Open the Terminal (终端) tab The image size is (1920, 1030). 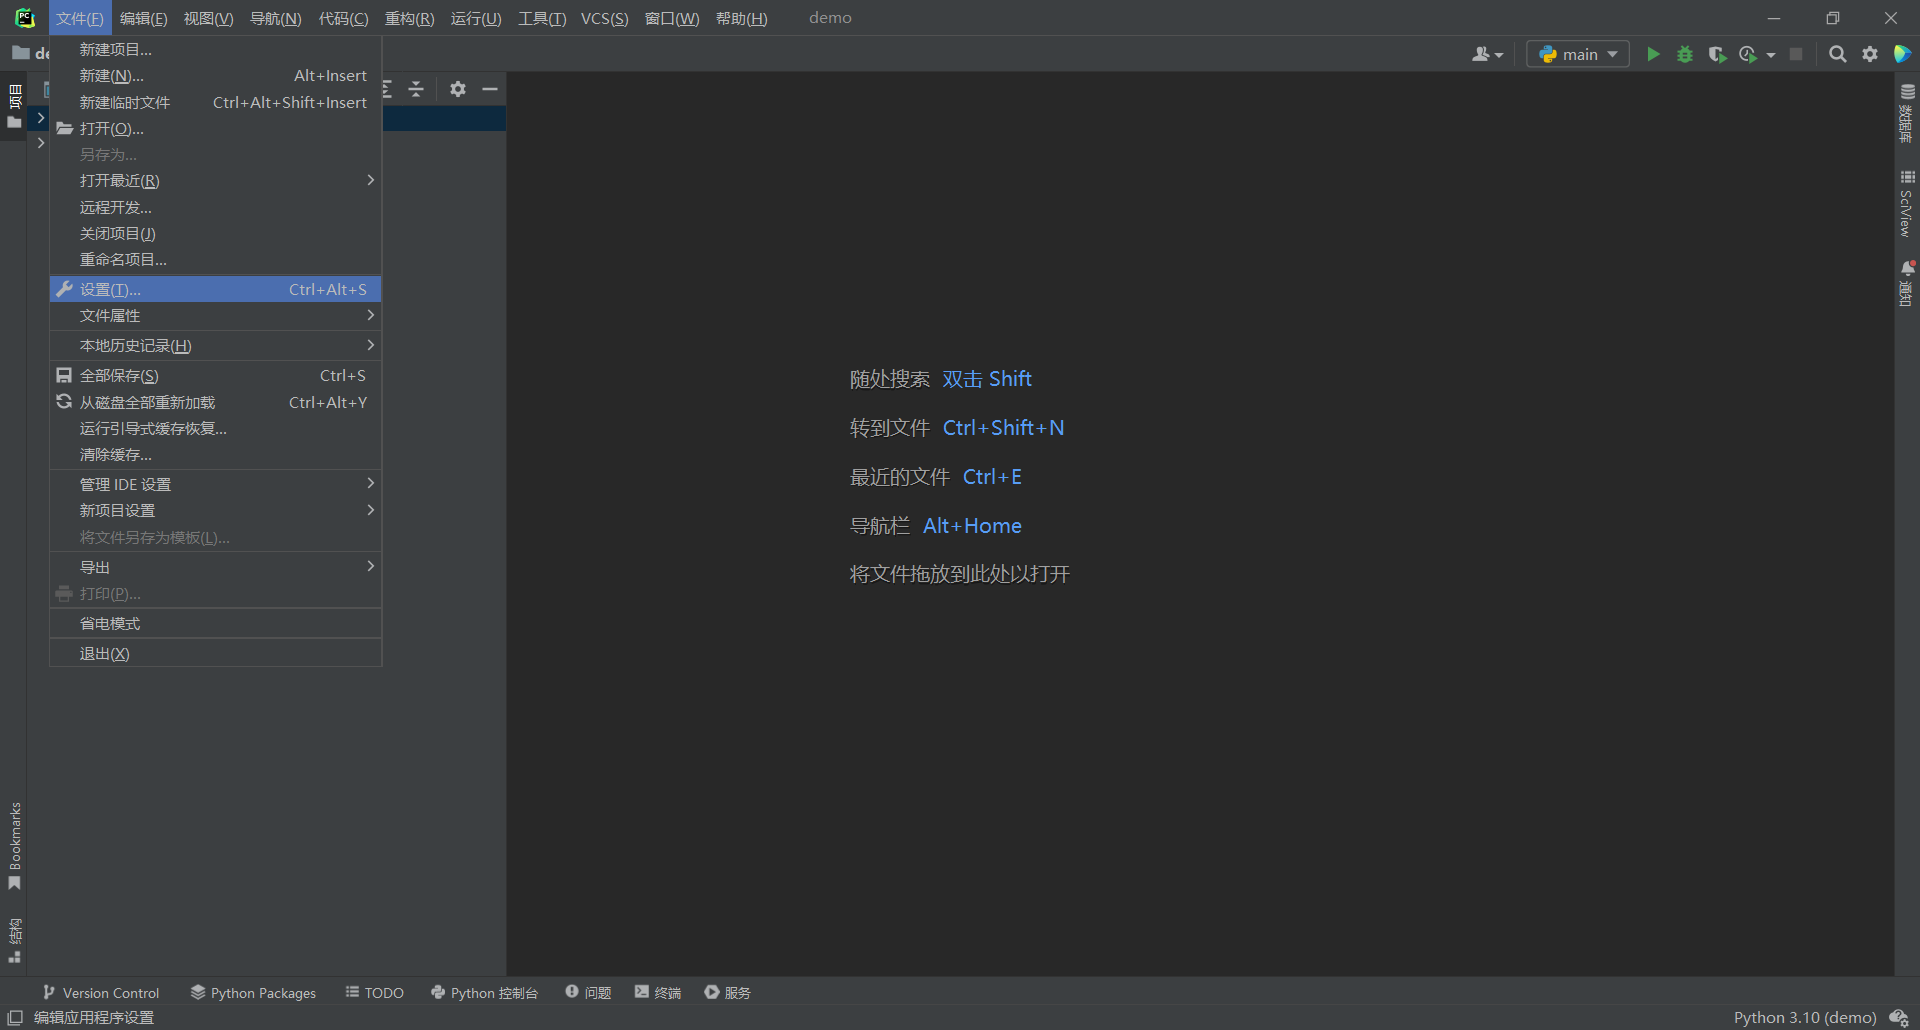(x=657, y=992)
